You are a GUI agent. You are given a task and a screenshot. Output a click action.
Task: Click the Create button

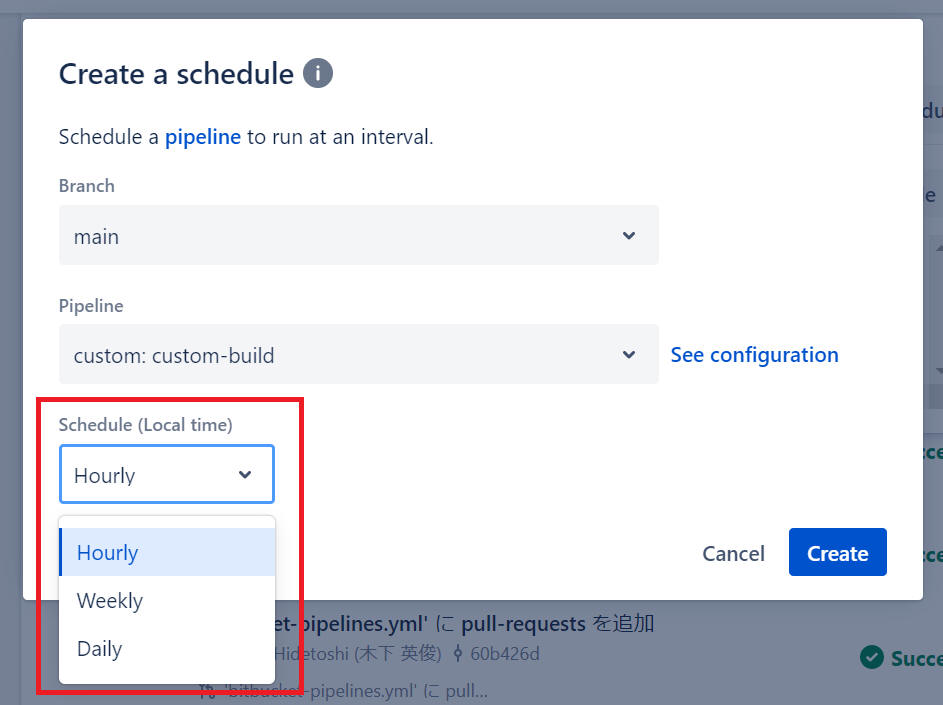837,552
